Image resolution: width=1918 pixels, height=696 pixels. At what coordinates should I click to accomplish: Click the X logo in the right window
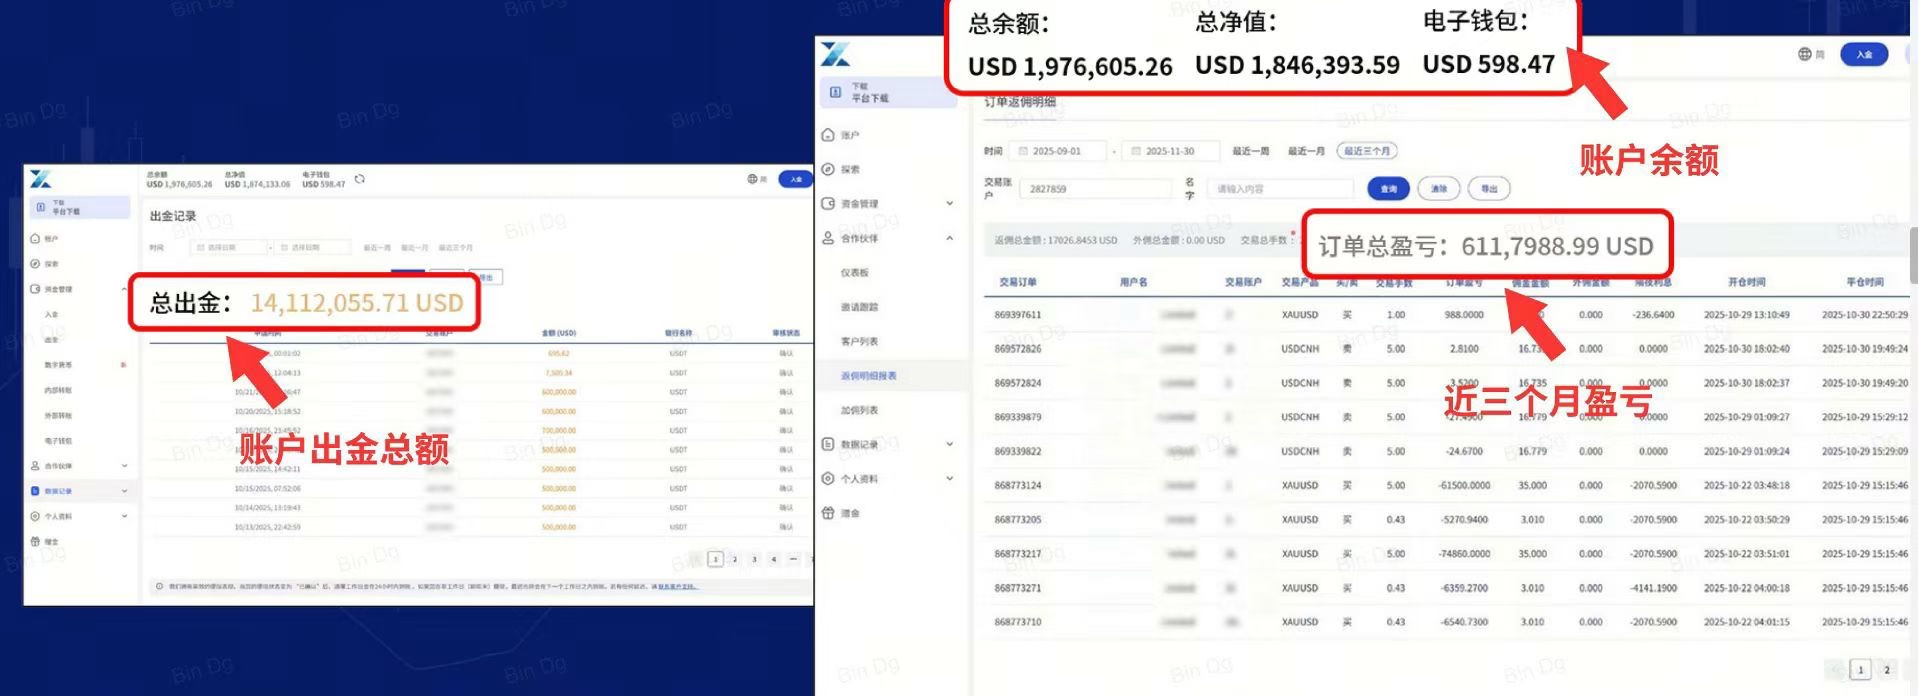coord(836,54)
